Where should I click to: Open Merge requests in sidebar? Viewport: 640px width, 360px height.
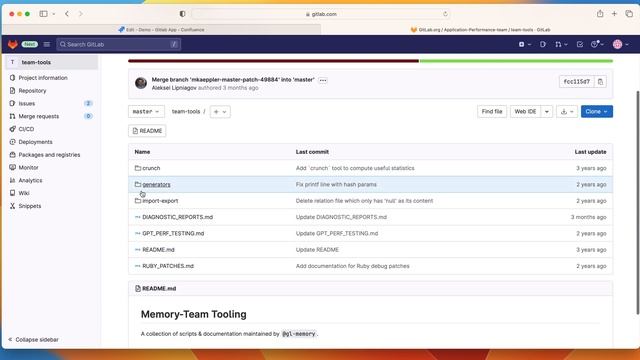[39, 116]
